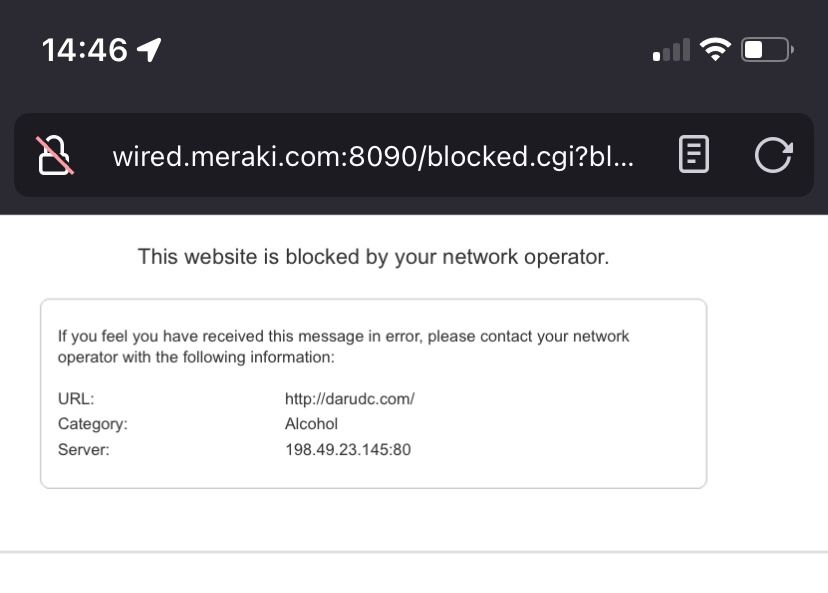Tap the page reload icon

click(773, 155)
